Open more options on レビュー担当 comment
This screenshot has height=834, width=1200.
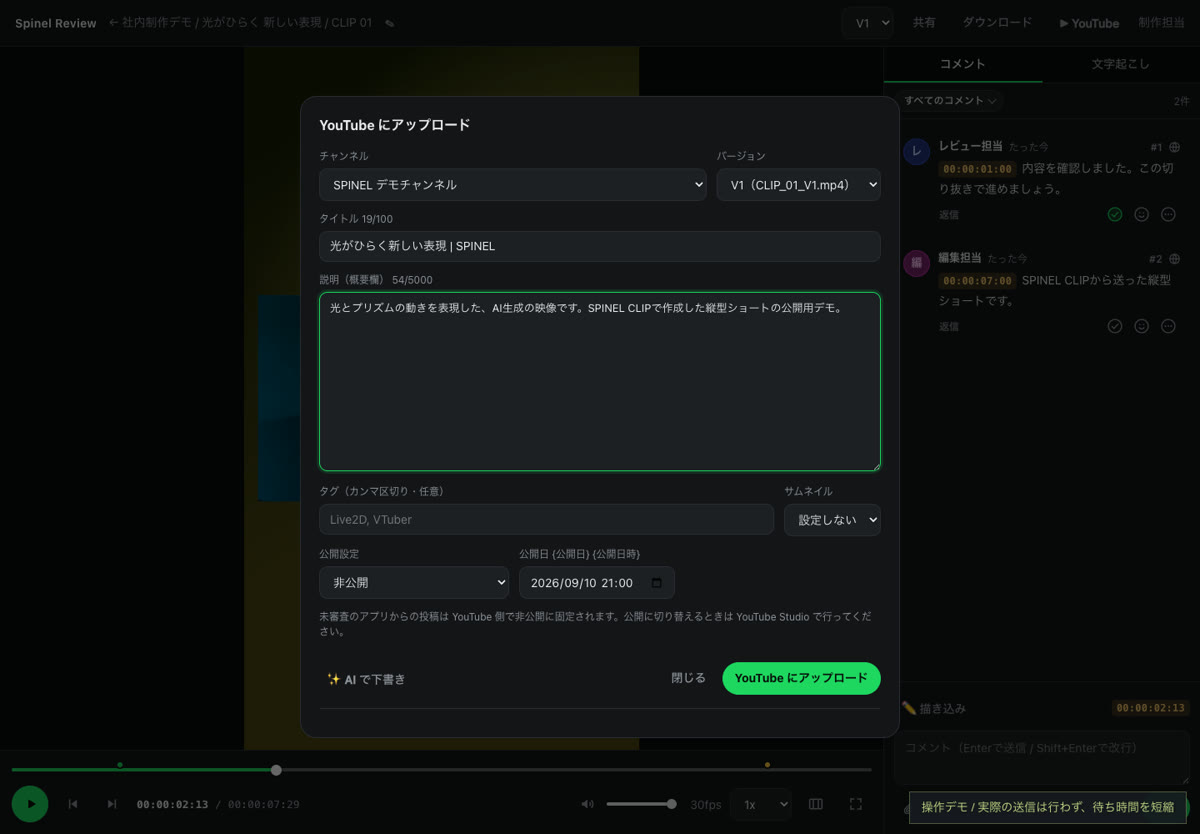[x=1168, y=215]
